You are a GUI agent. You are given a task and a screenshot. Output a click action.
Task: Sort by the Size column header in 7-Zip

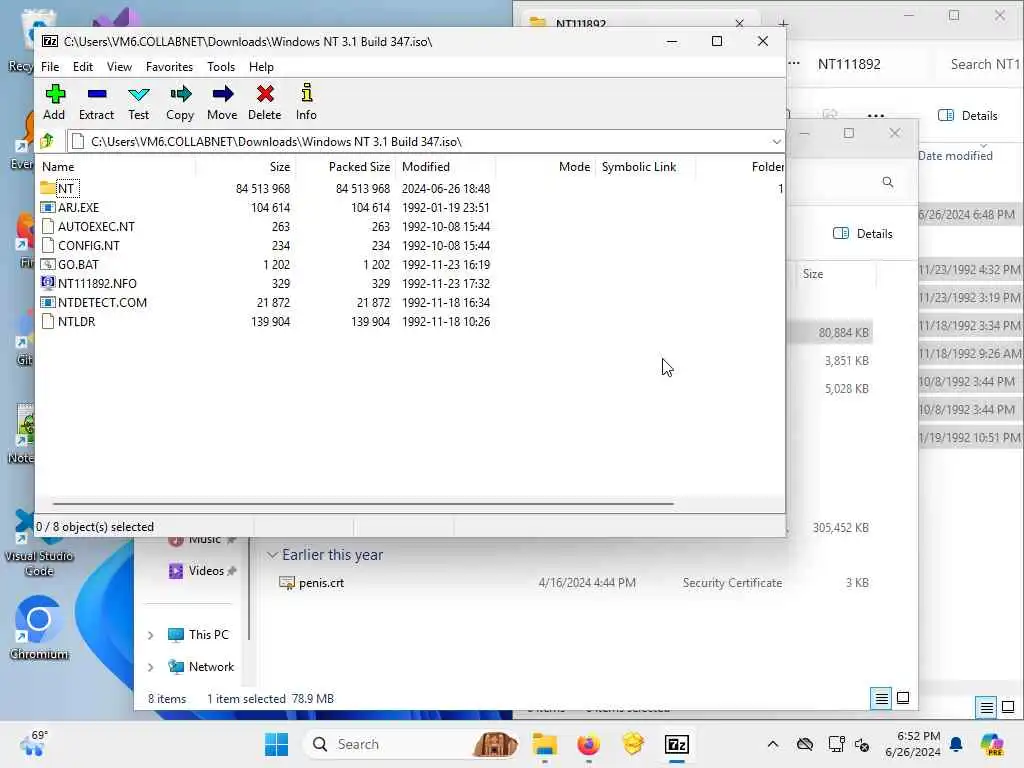[246, 167]
